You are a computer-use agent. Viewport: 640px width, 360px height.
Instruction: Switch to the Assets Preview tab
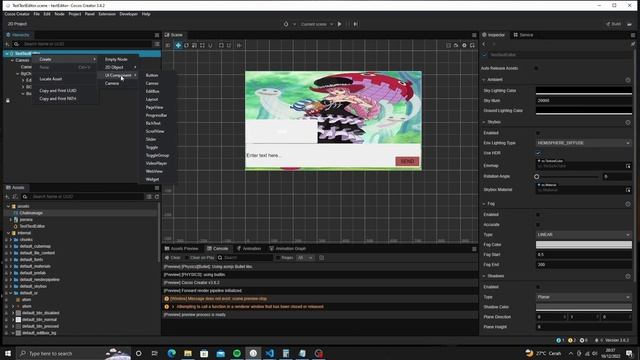(x=181, y=249)
